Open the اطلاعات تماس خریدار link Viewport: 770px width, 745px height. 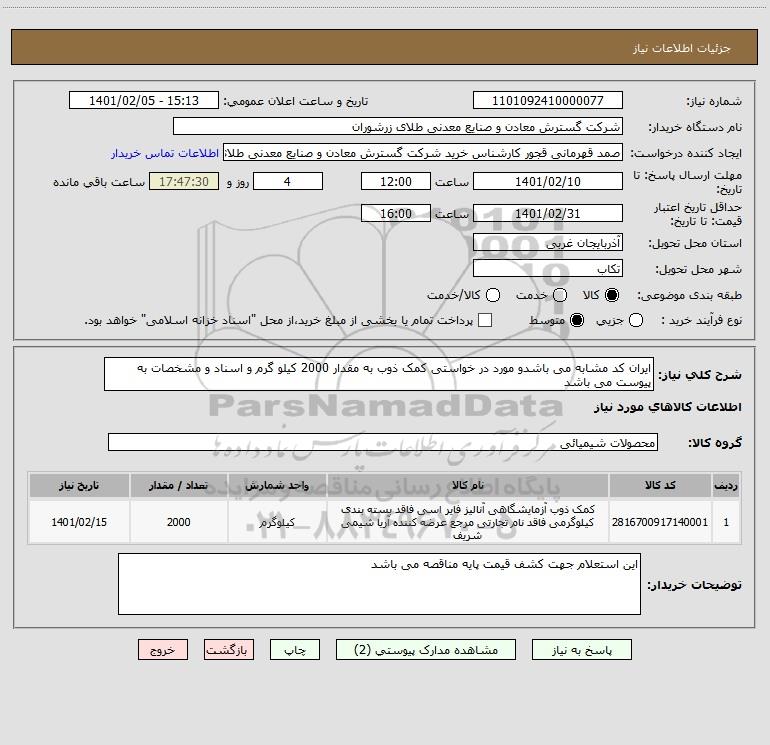tap(165, 153)
